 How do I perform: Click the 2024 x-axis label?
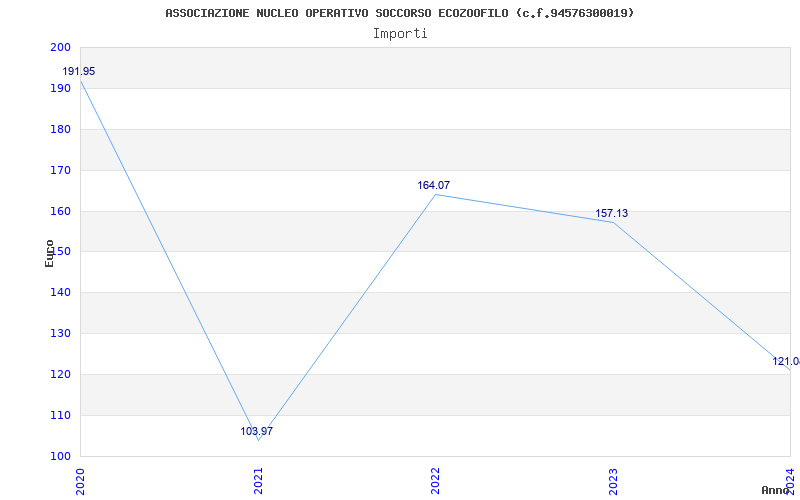[790, 481]
